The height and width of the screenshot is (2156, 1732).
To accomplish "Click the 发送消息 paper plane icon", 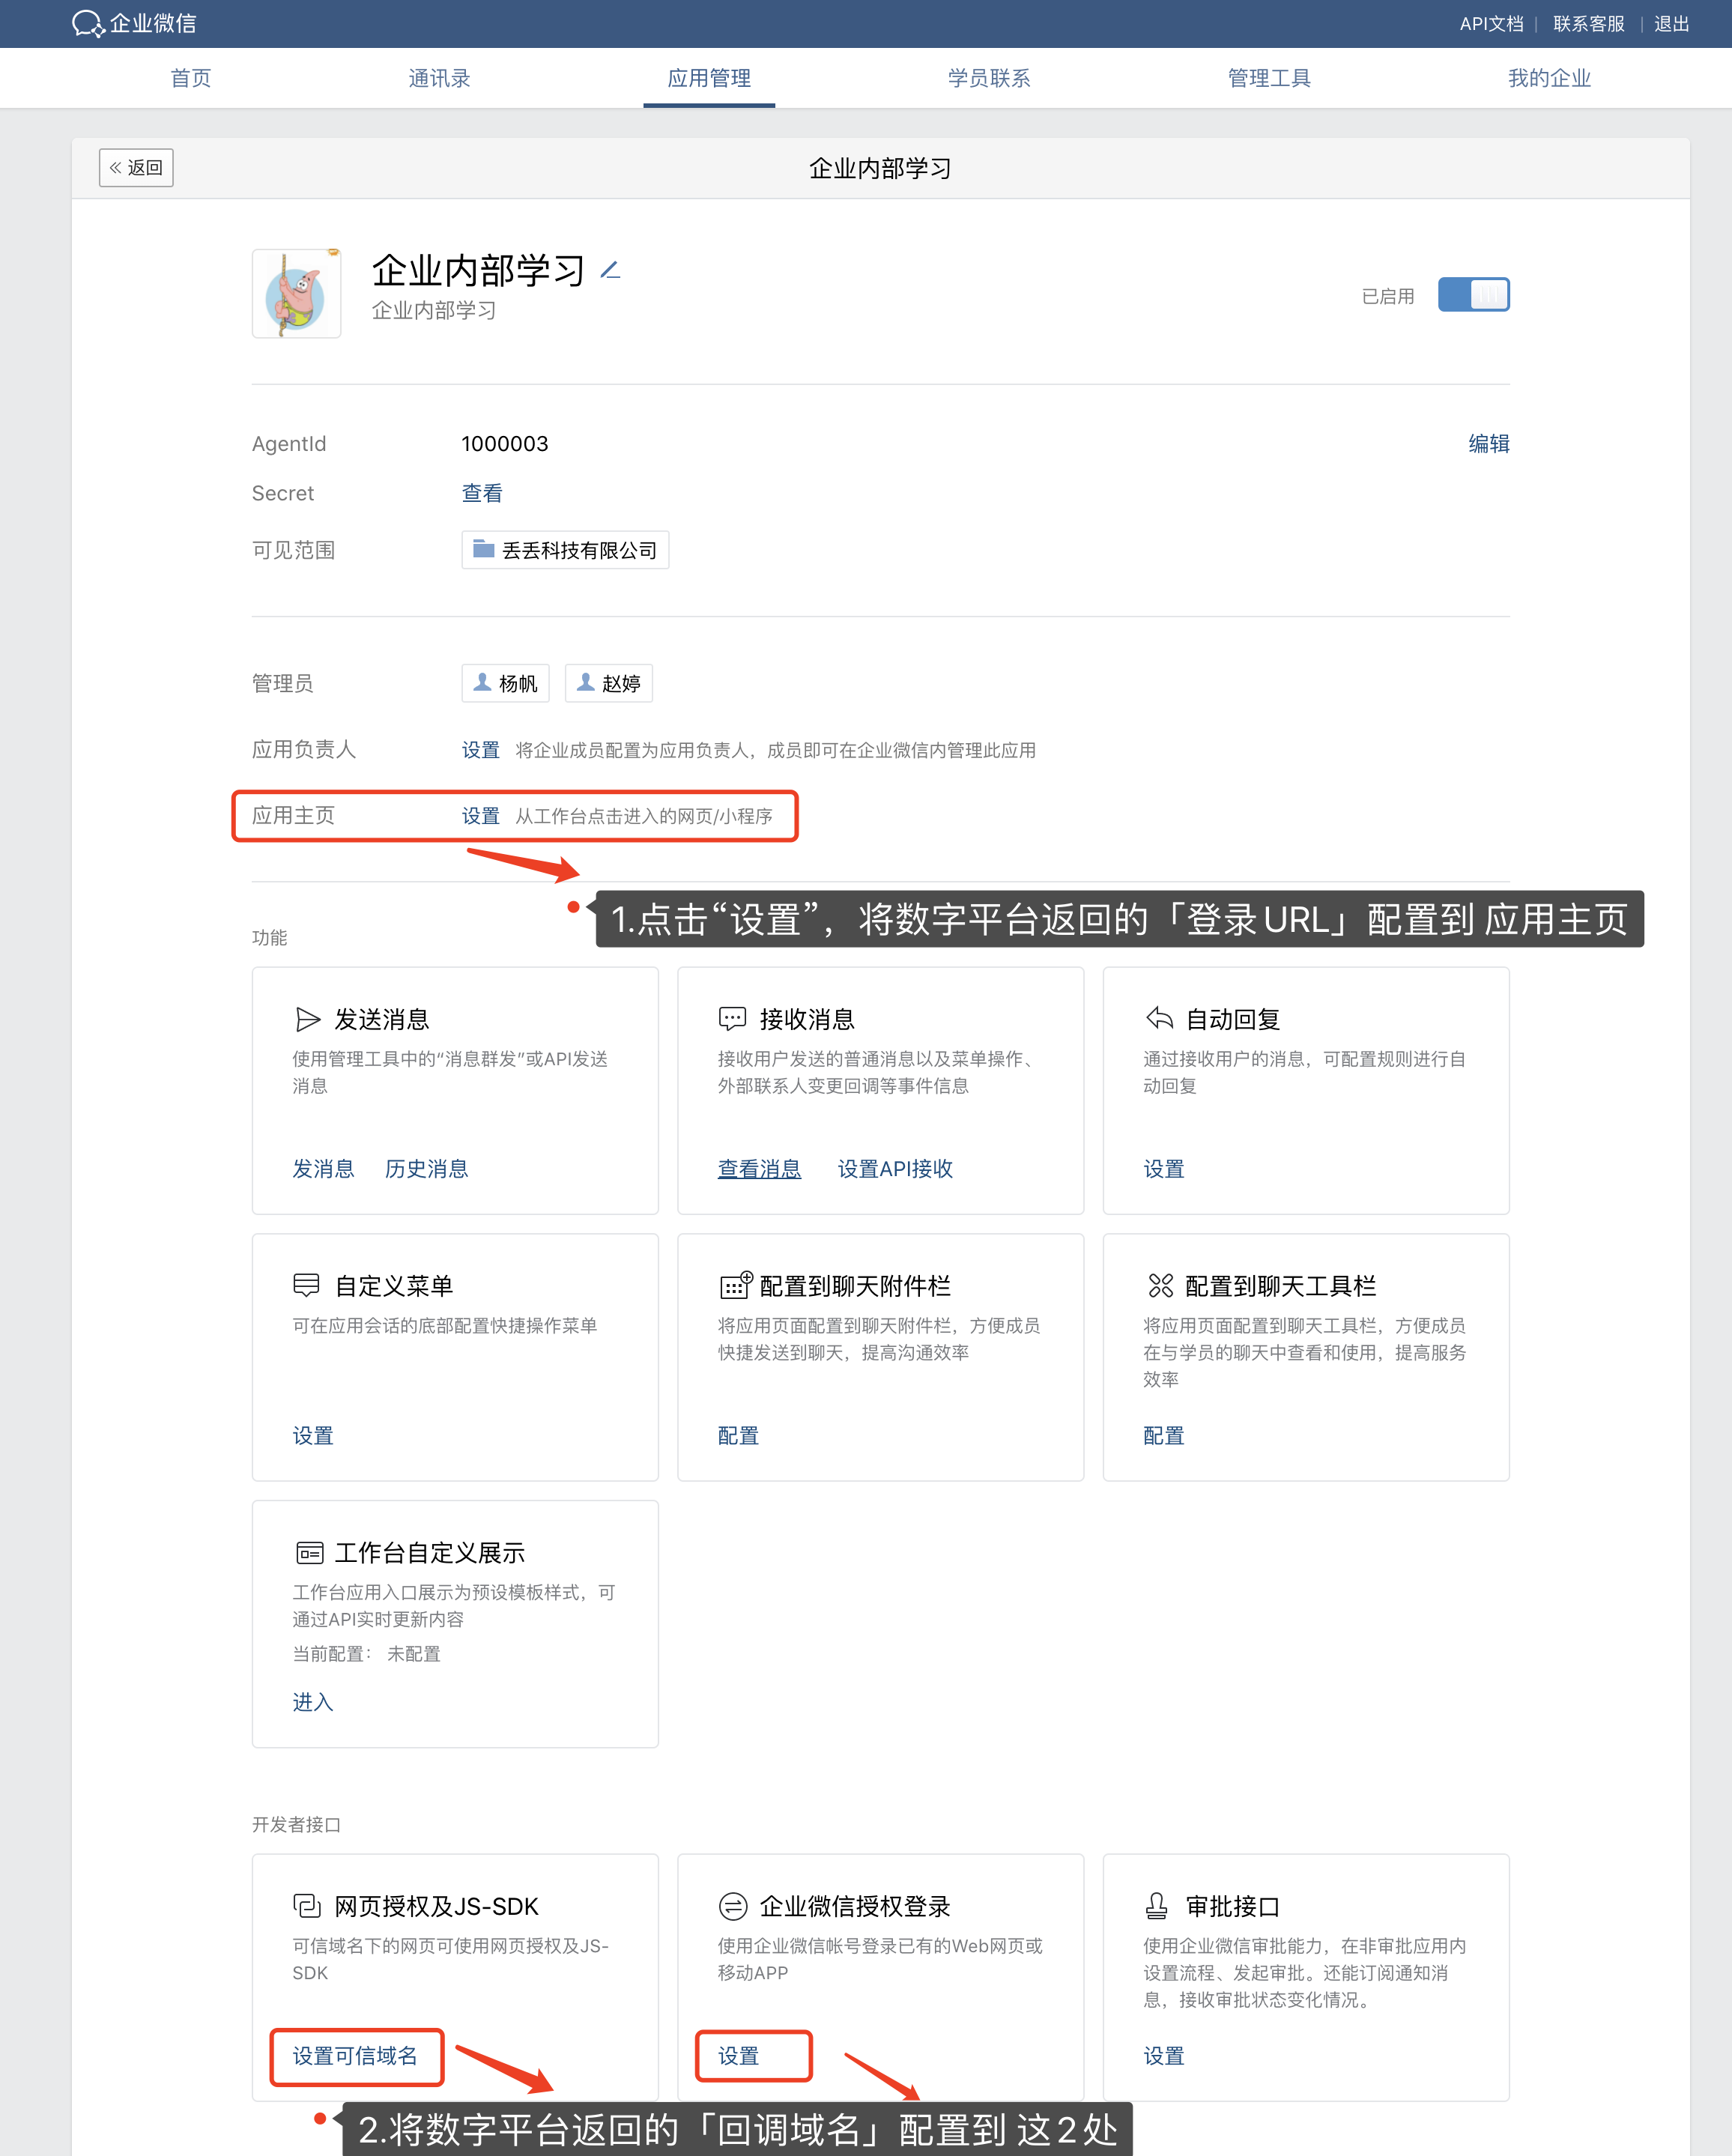I will click(308, 1019).
